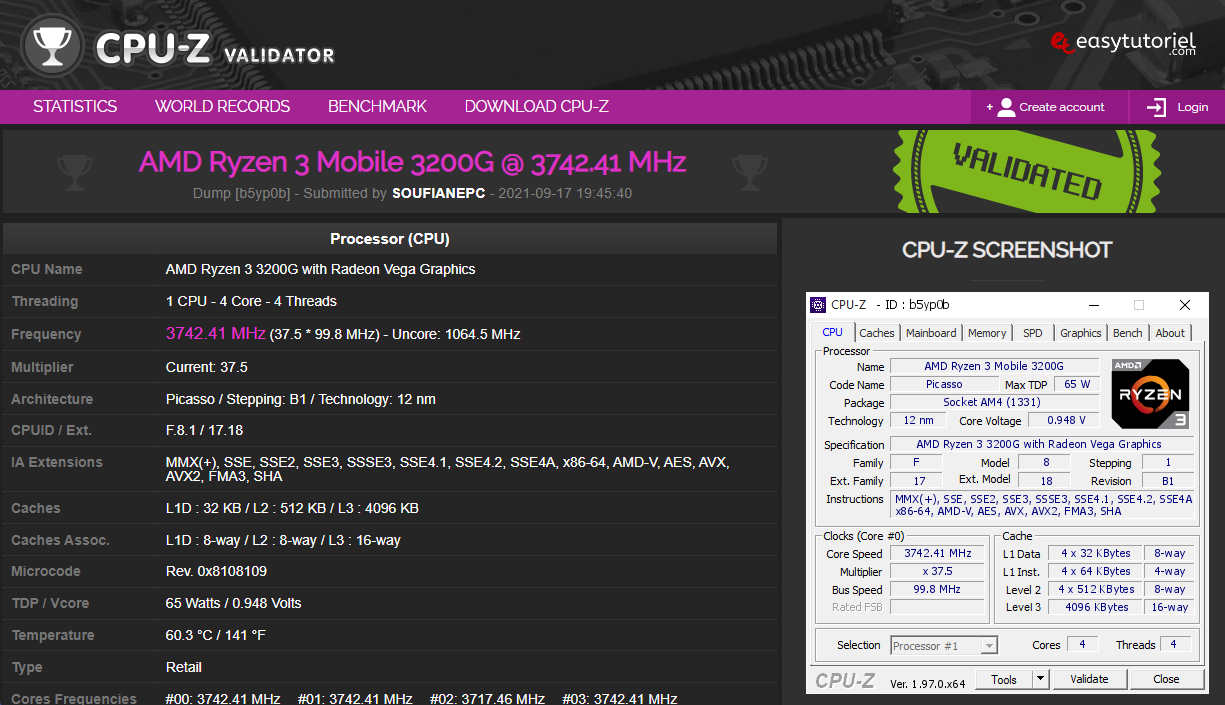Click the Login arrow icon
Viewport: 1225px width, 705px height.
pyautogui.click(x=1157, y=107)
